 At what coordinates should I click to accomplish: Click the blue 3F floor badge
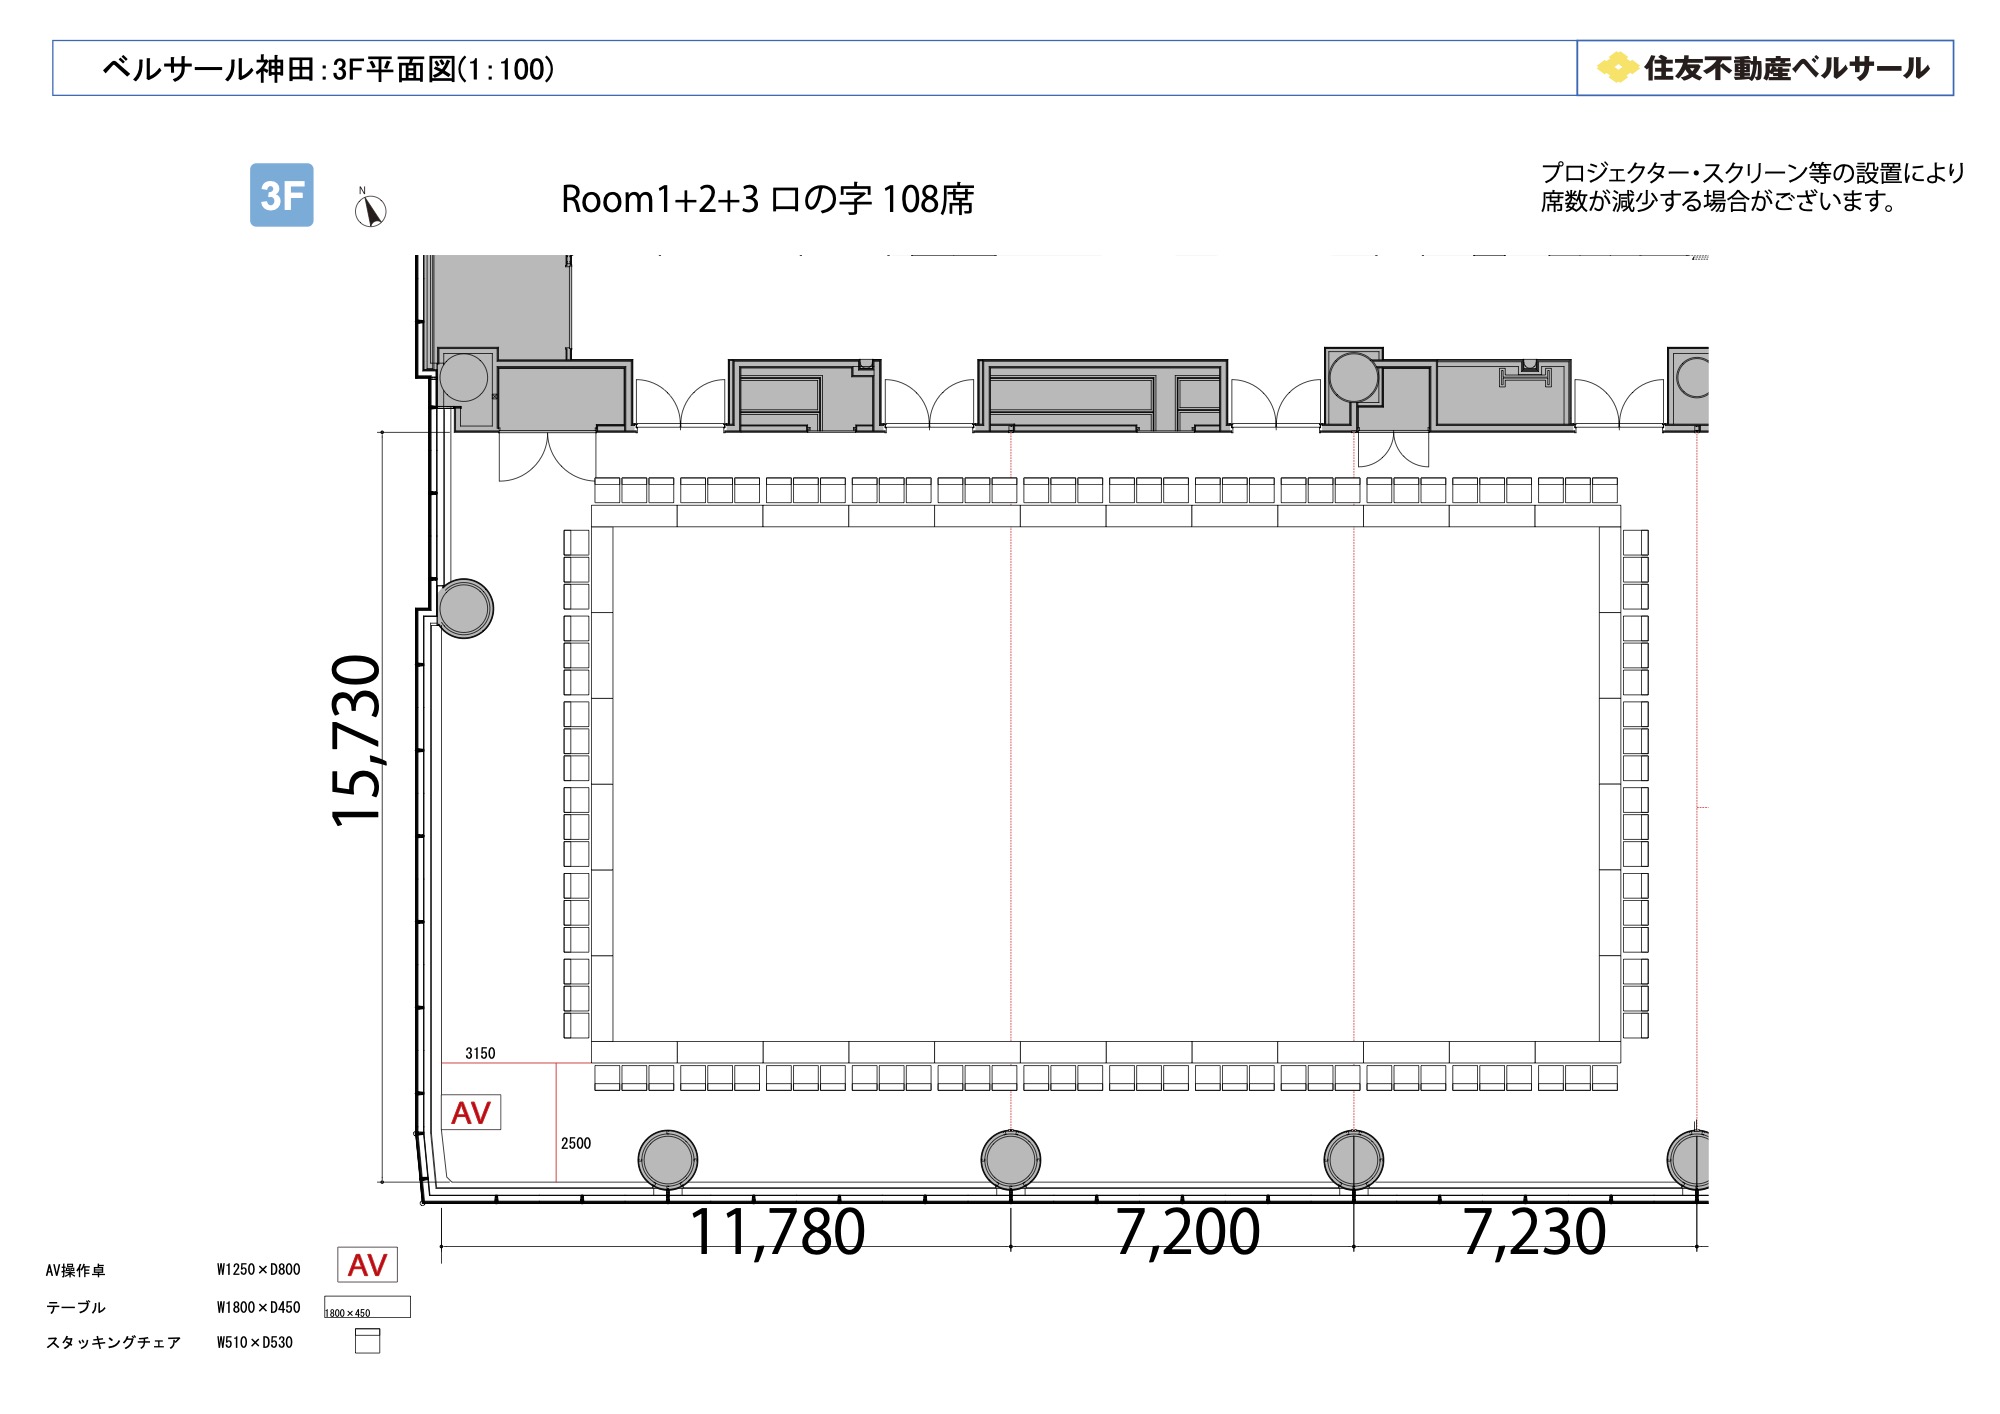click(x=281, y=195)
